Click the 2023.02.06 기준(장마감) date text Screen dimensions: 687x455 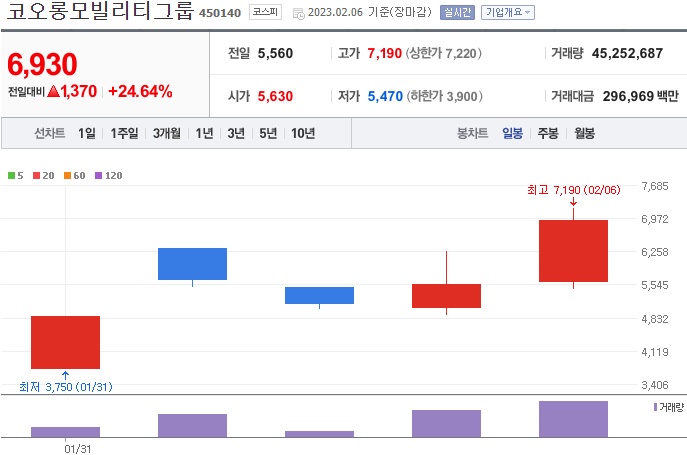coord(369,12)
